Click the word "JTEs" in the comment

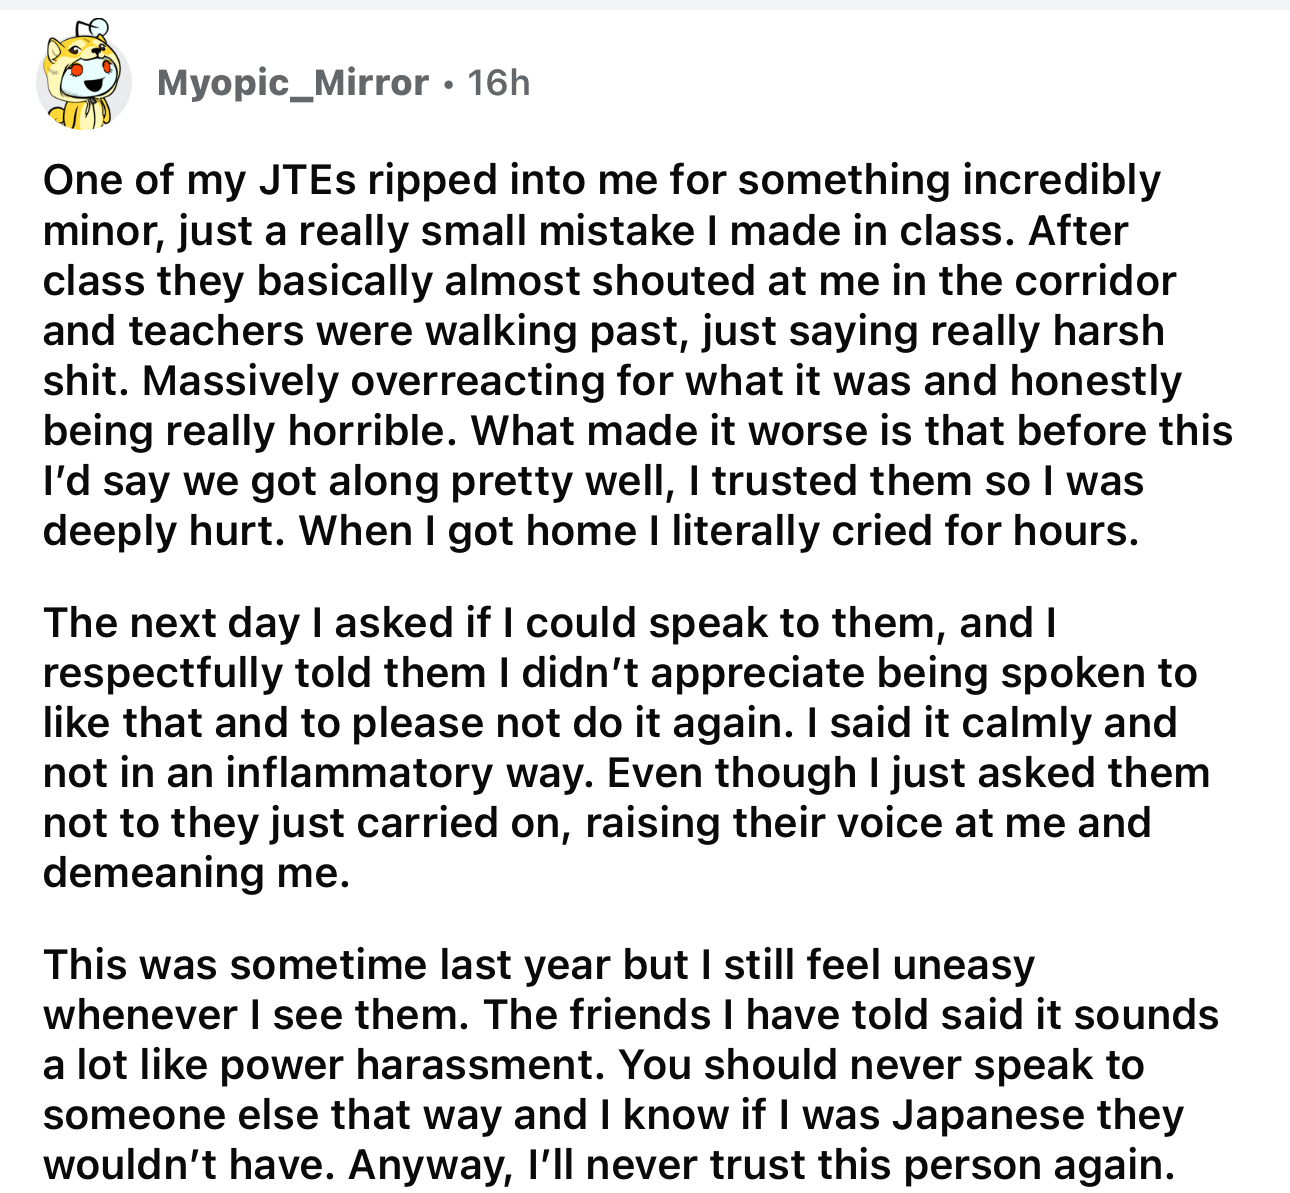pyautogui.click(x=307, y=180)
